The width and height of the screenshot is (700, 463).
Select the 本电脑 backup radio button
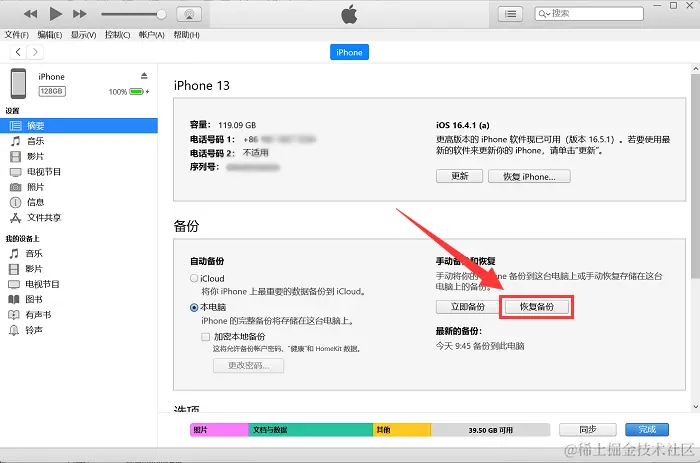194,307
